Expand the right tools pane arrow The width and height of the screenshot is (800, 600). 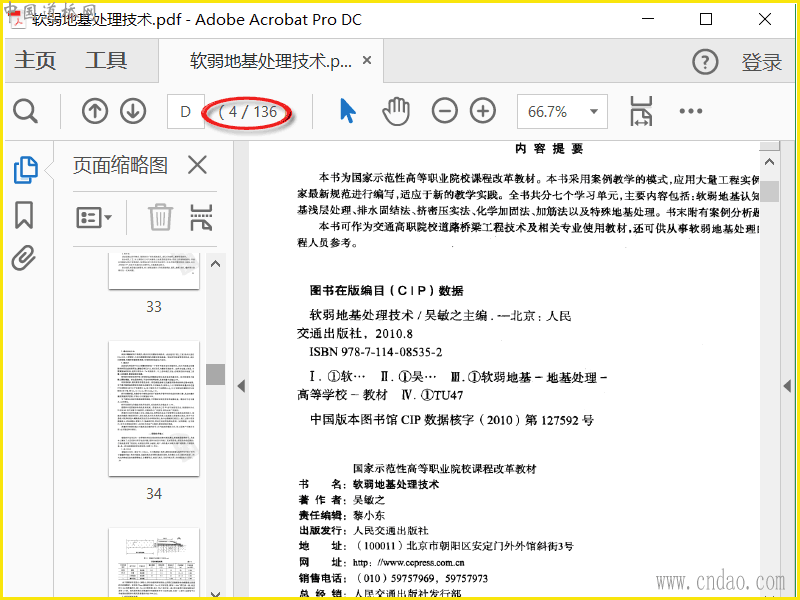click(x=787, y=386)
